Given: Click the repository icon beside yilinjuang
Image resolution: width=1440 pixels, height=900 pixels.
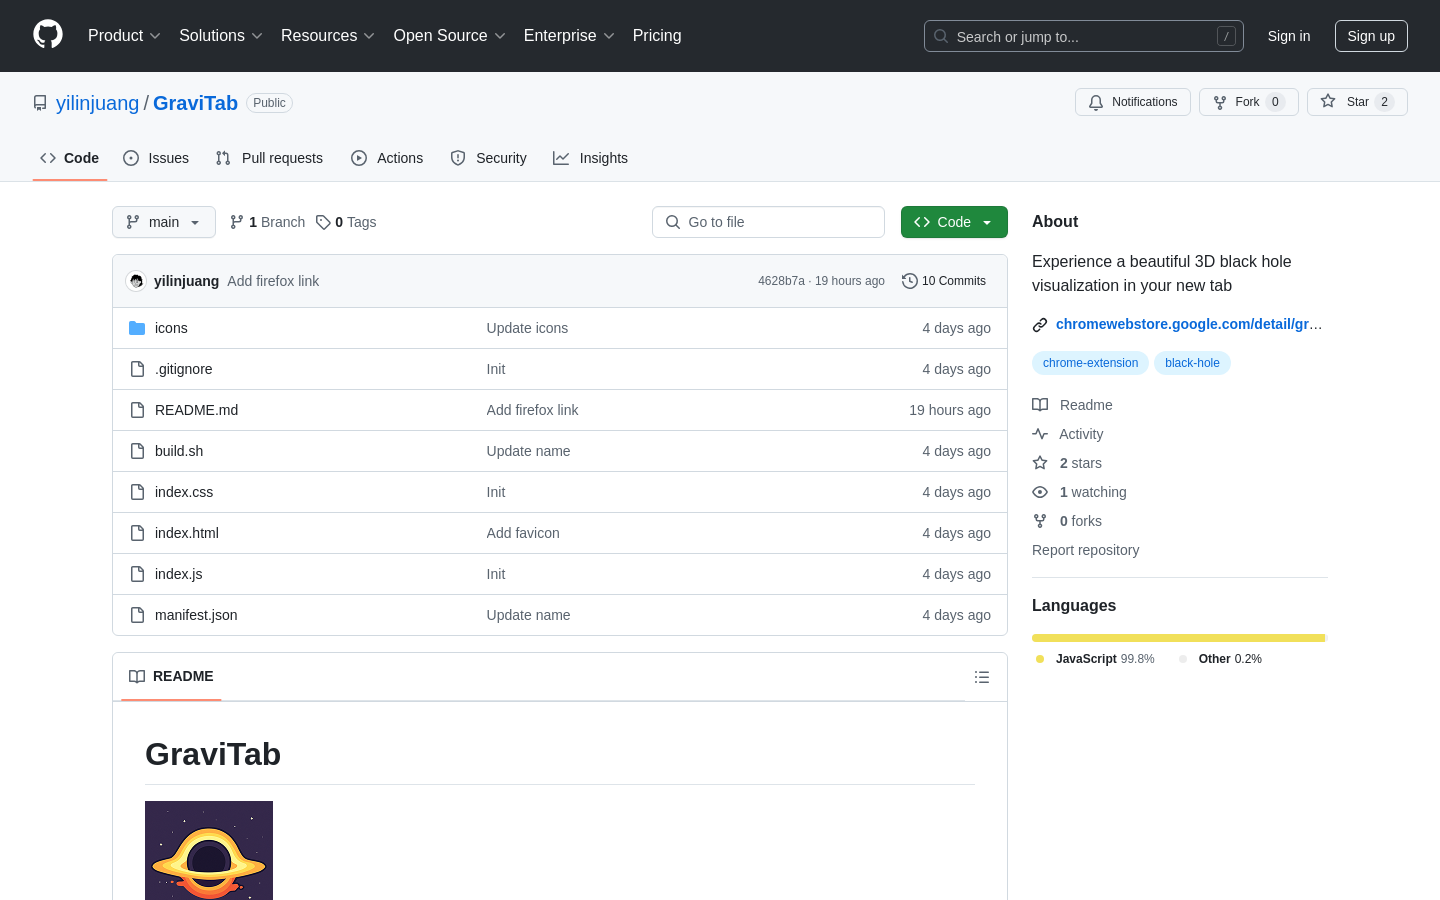Looking at the screenshot, I should click(40, 103).
